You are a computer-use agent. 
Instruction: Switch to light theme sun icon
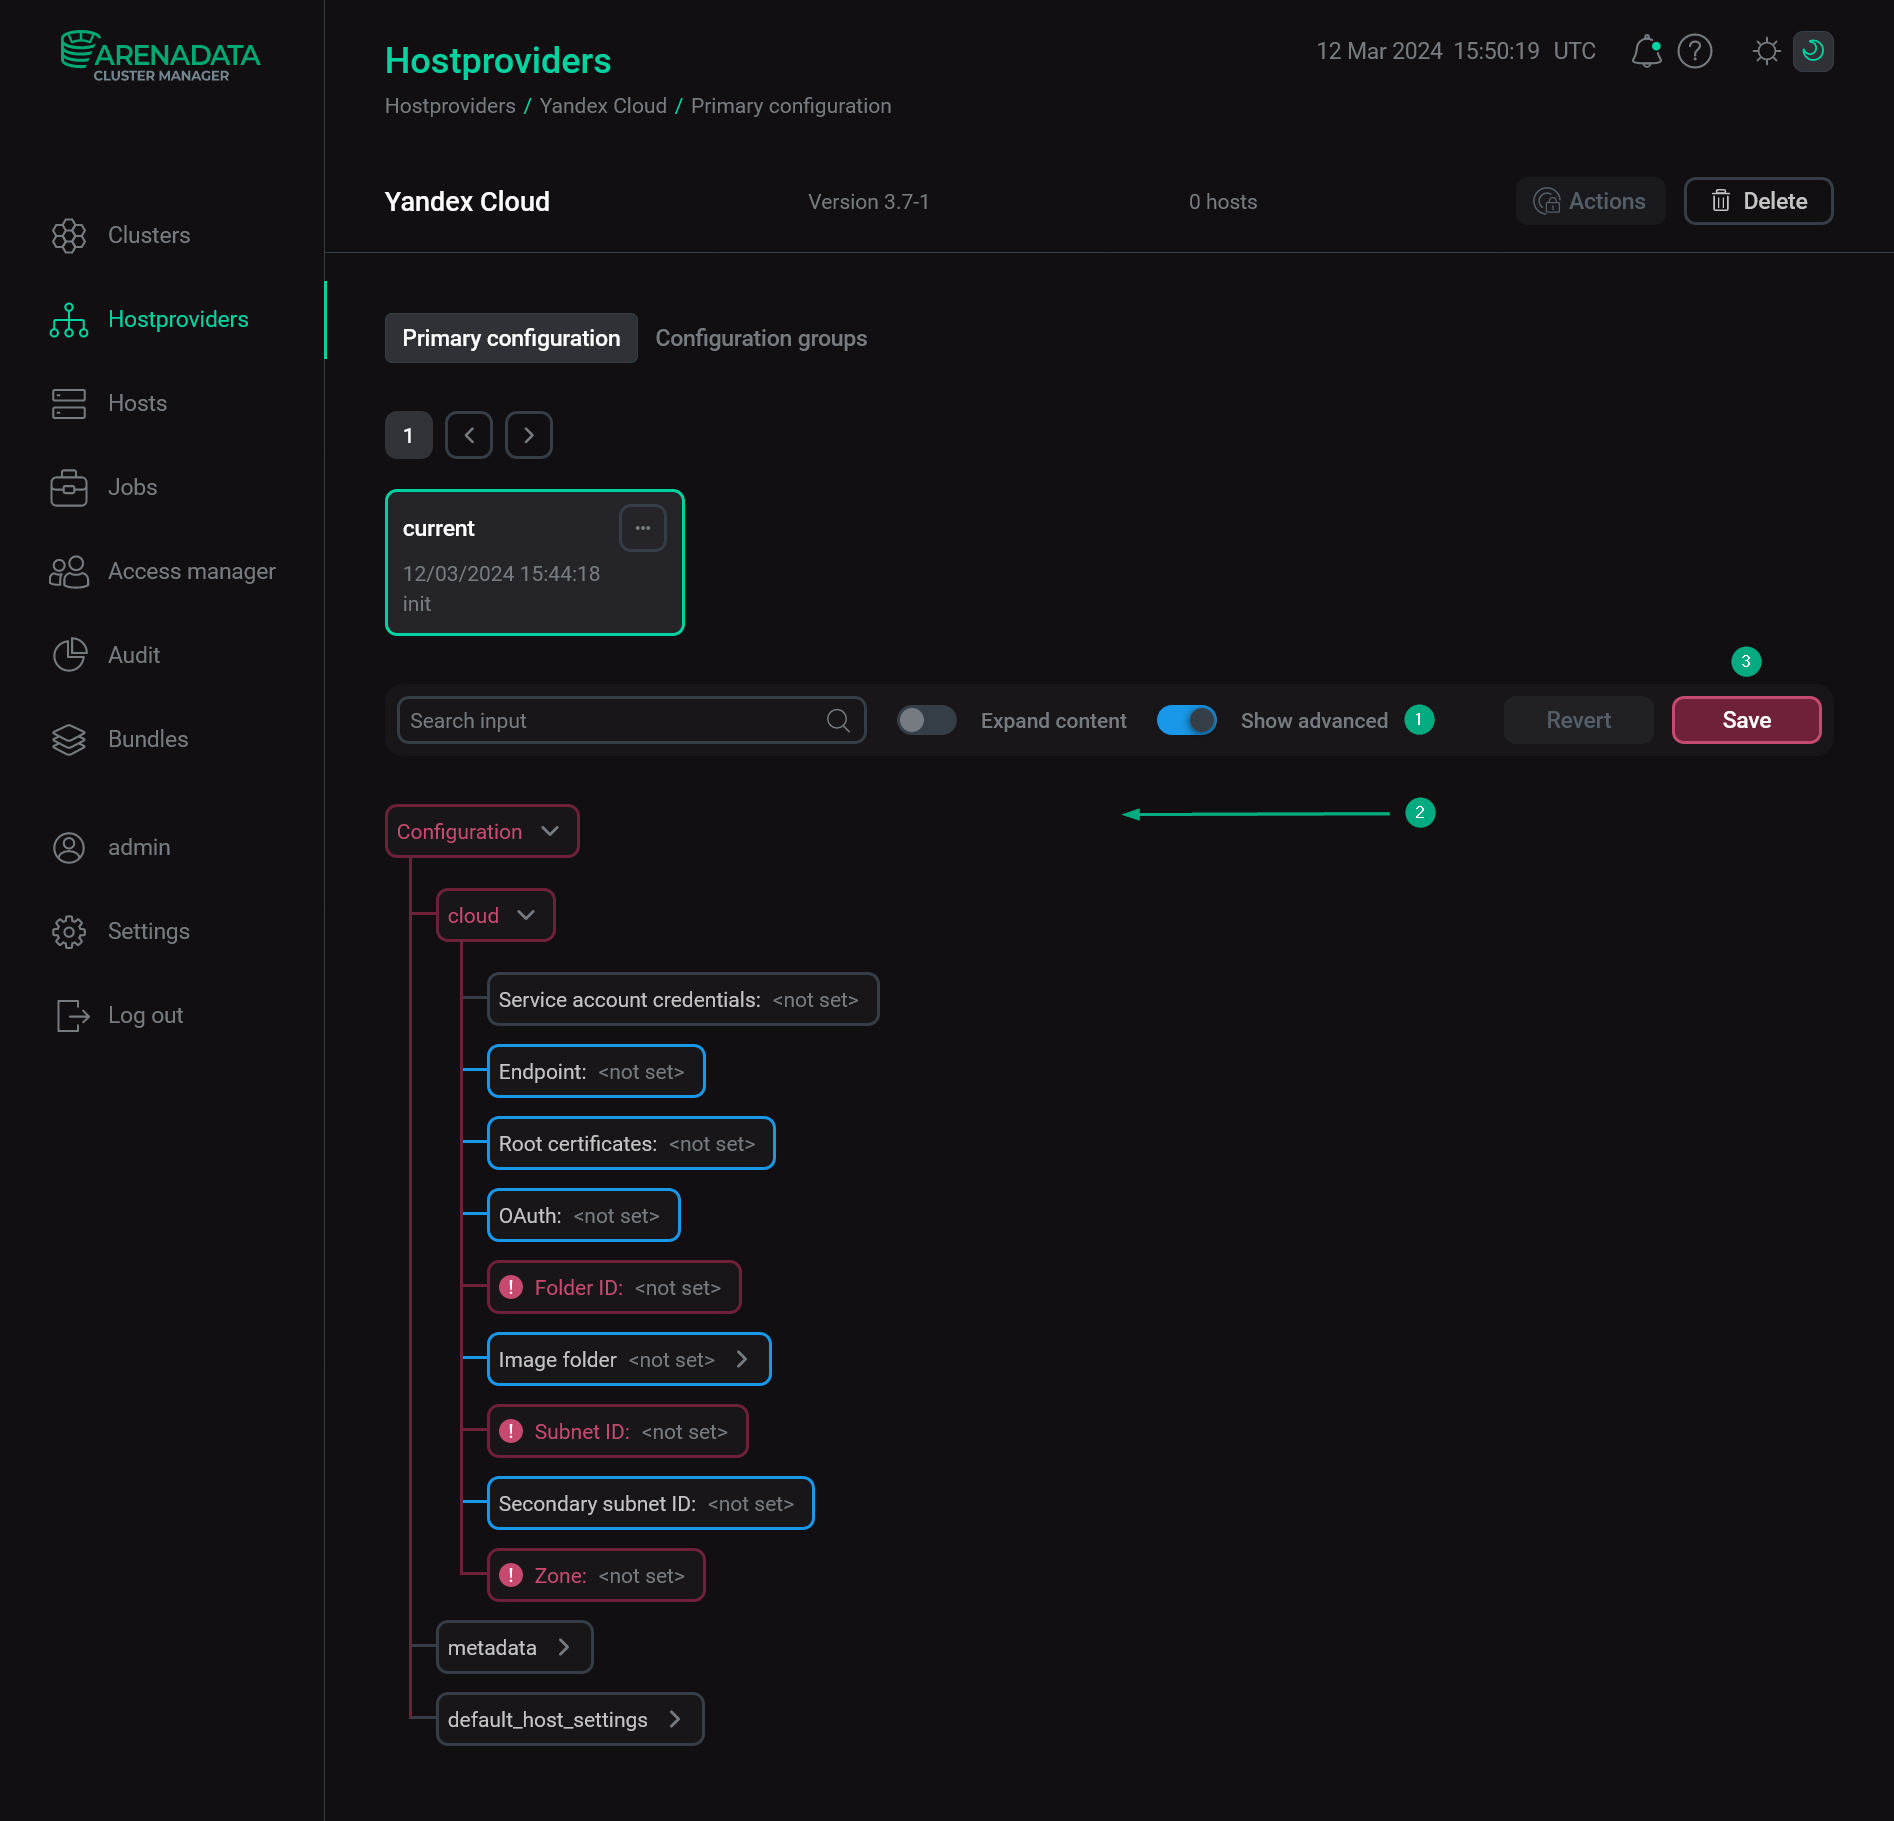1767,51
